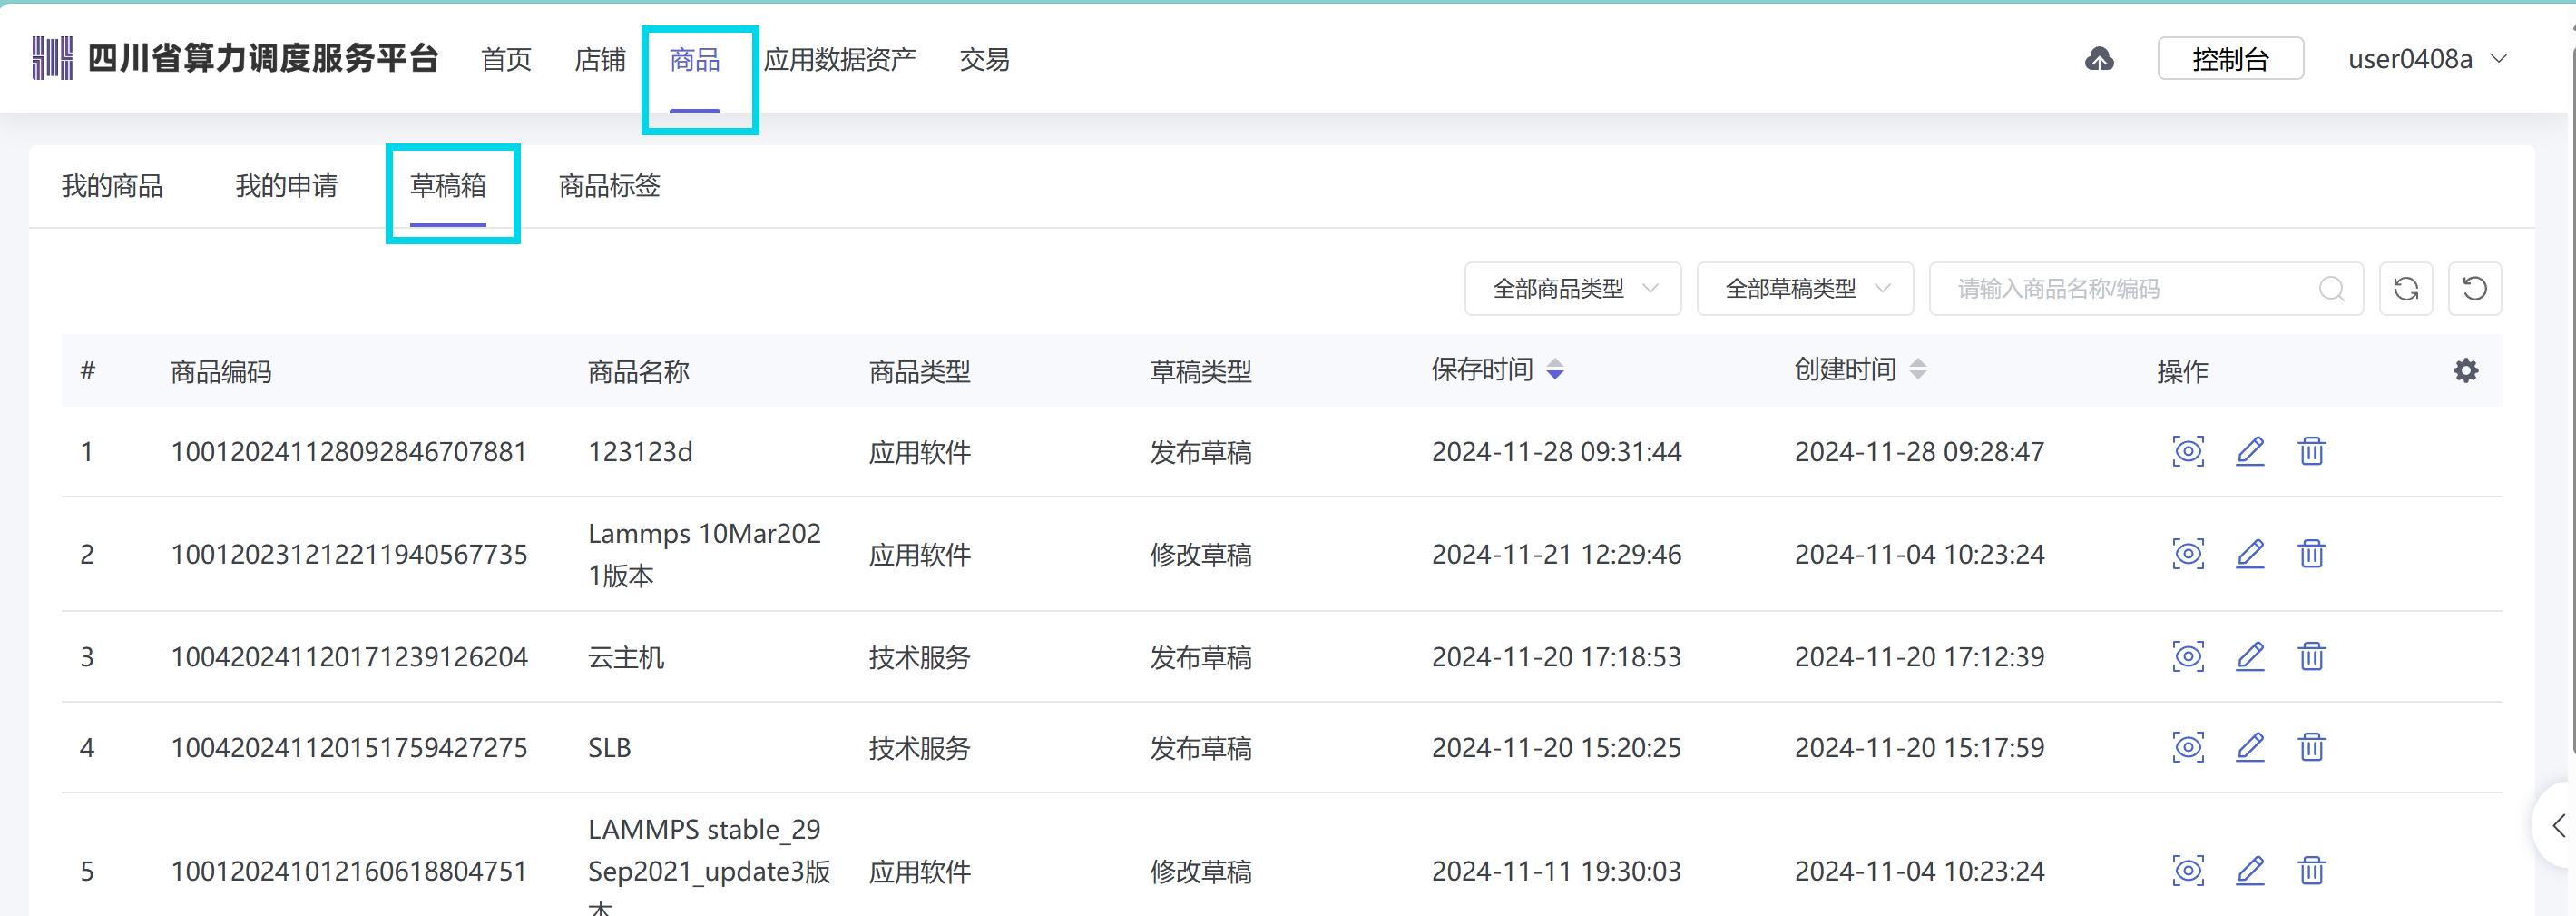Click the 控制台 button

click(x=2231, y=59)
